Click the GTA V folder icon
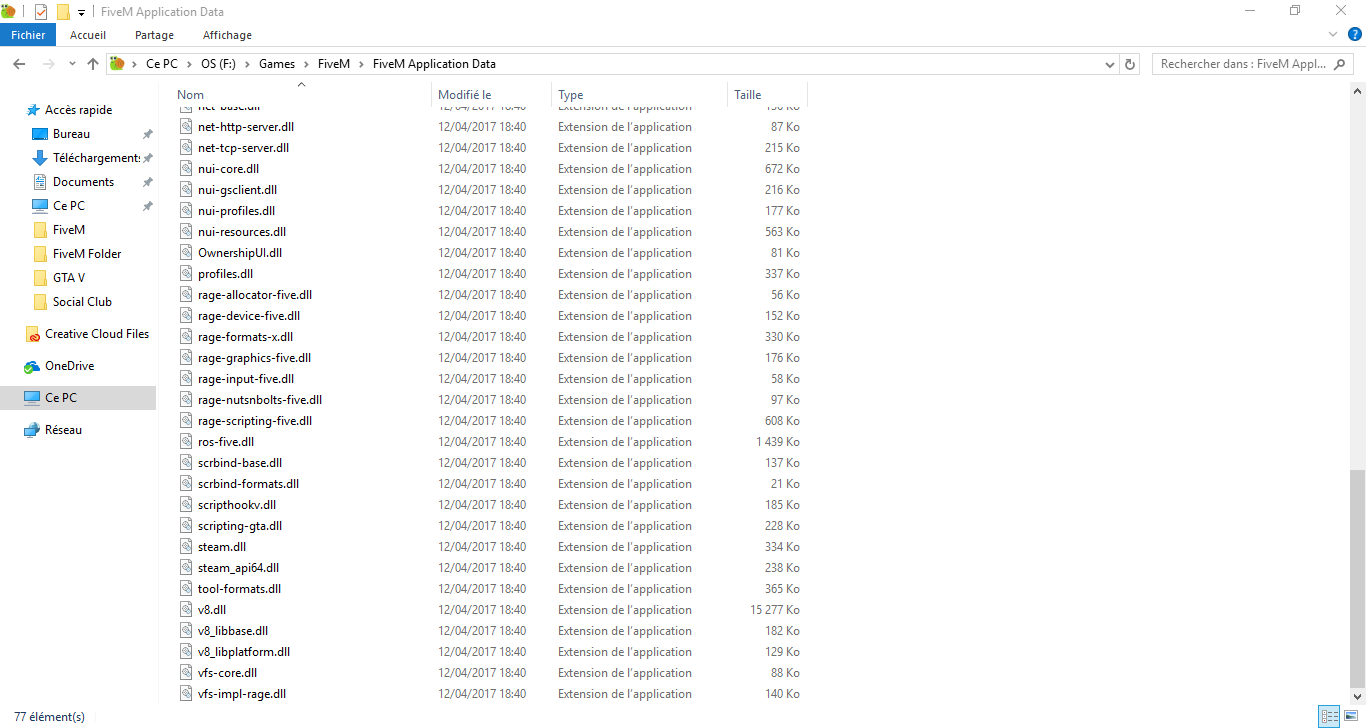The width and height of the screenshot is (1366, 728). tap(40, 278)
